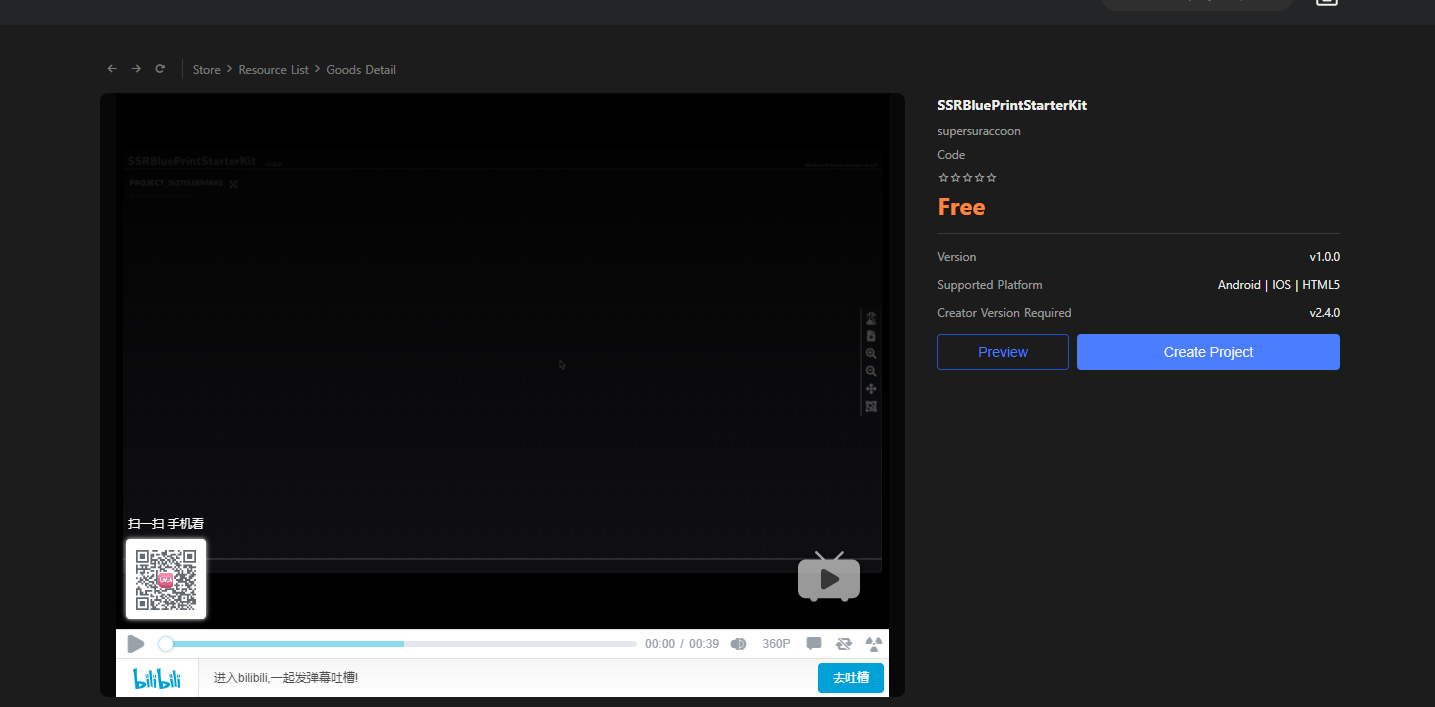Click the Supported Platform label
The width and height of the screenshot is (1435, 707).
click(x=989, y=285)
